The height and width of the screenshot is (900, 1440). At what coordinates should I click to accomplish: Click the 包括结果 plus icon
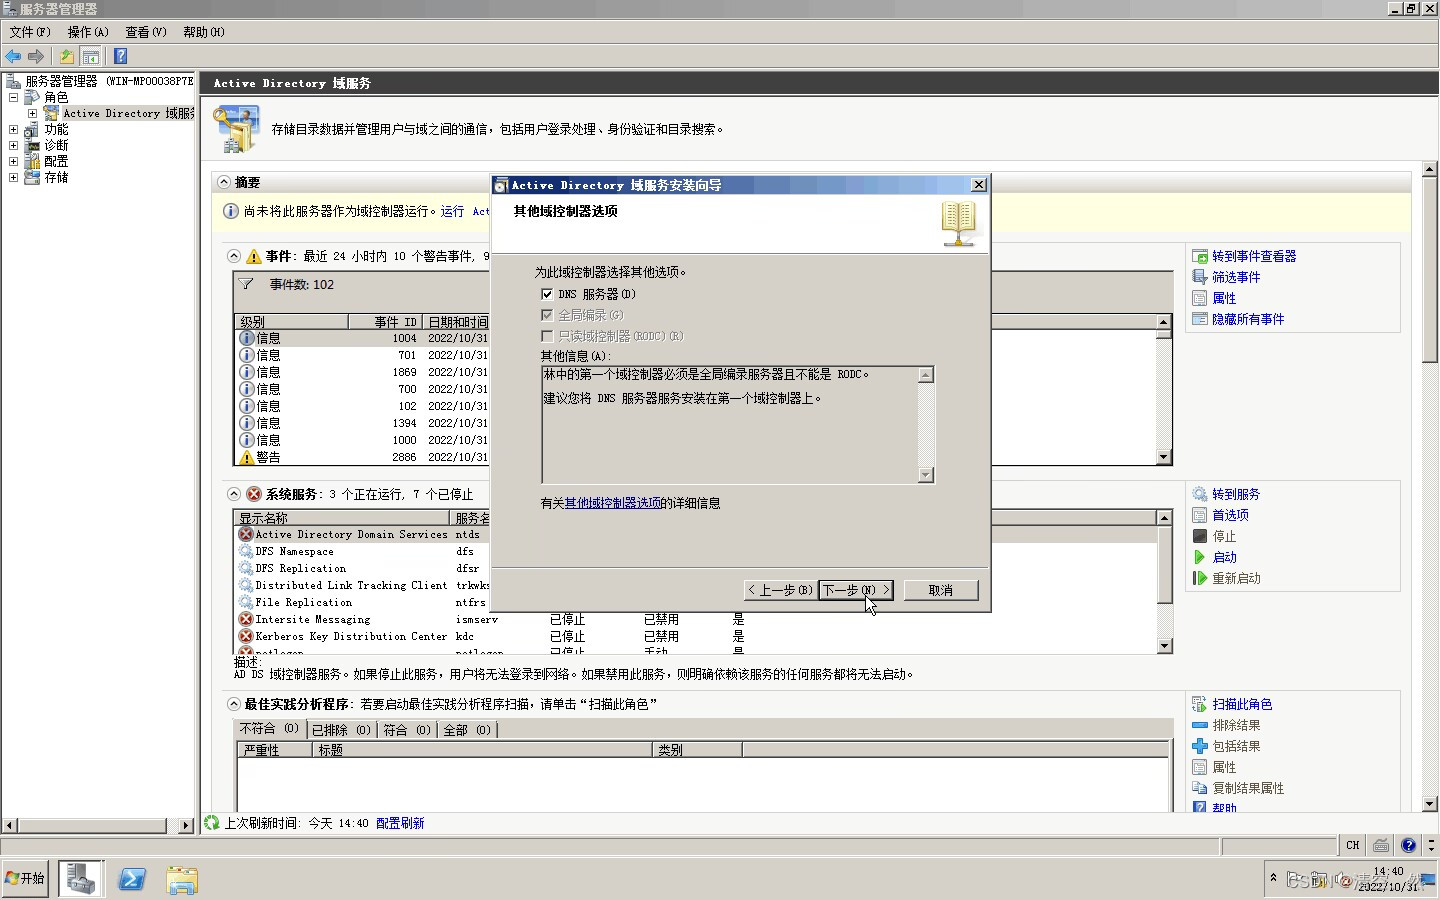tap(1200, 747)
